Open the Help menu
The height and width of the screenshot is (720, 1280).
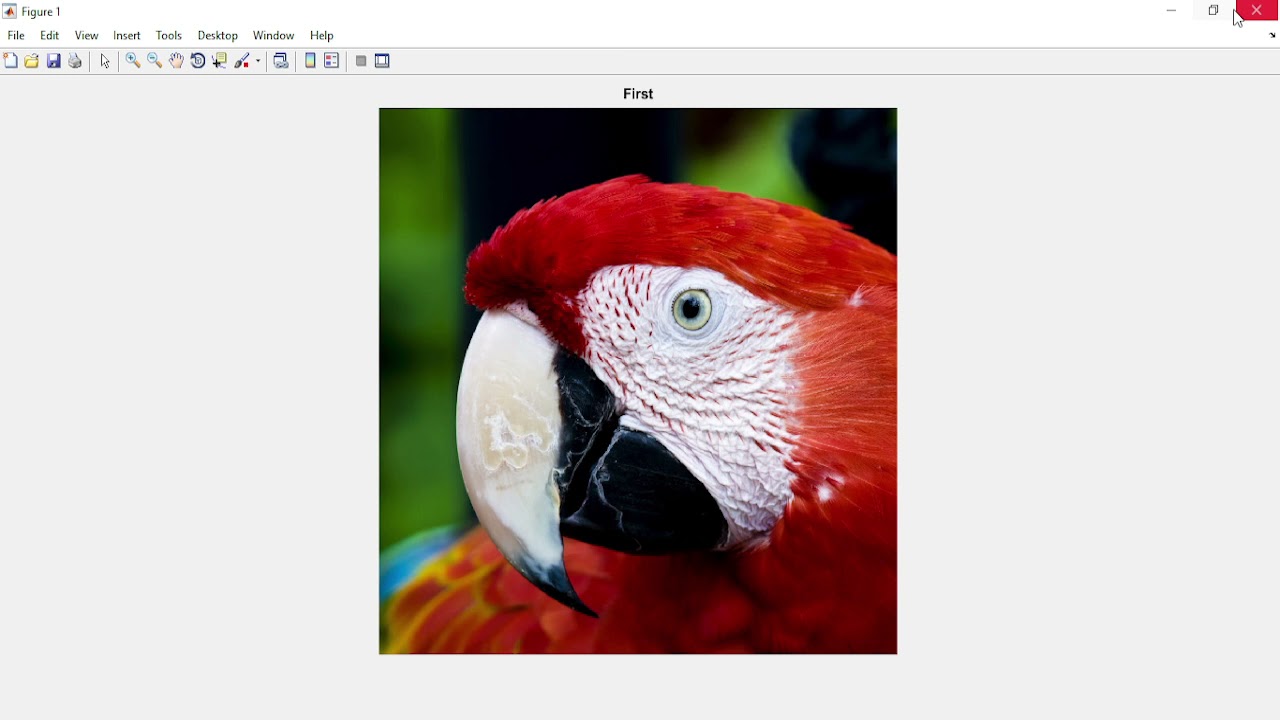coord(322,36)
